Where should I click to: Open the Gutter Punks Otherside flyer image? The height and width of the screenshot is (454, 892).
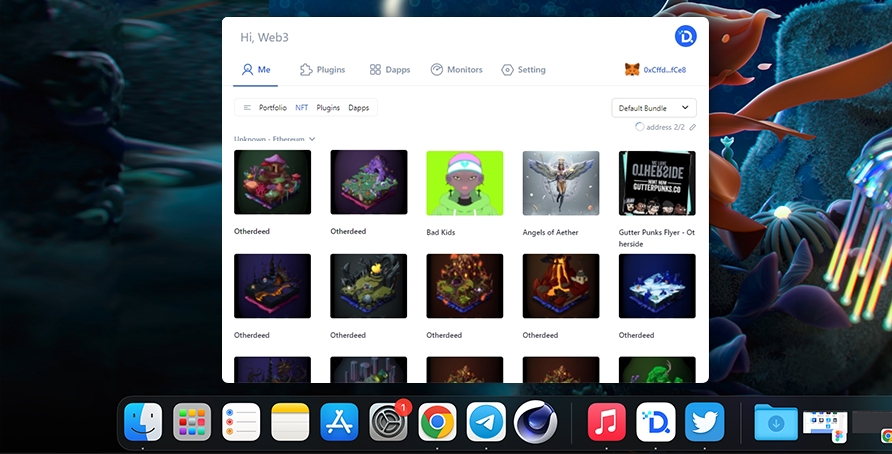(x=657, y=183)
